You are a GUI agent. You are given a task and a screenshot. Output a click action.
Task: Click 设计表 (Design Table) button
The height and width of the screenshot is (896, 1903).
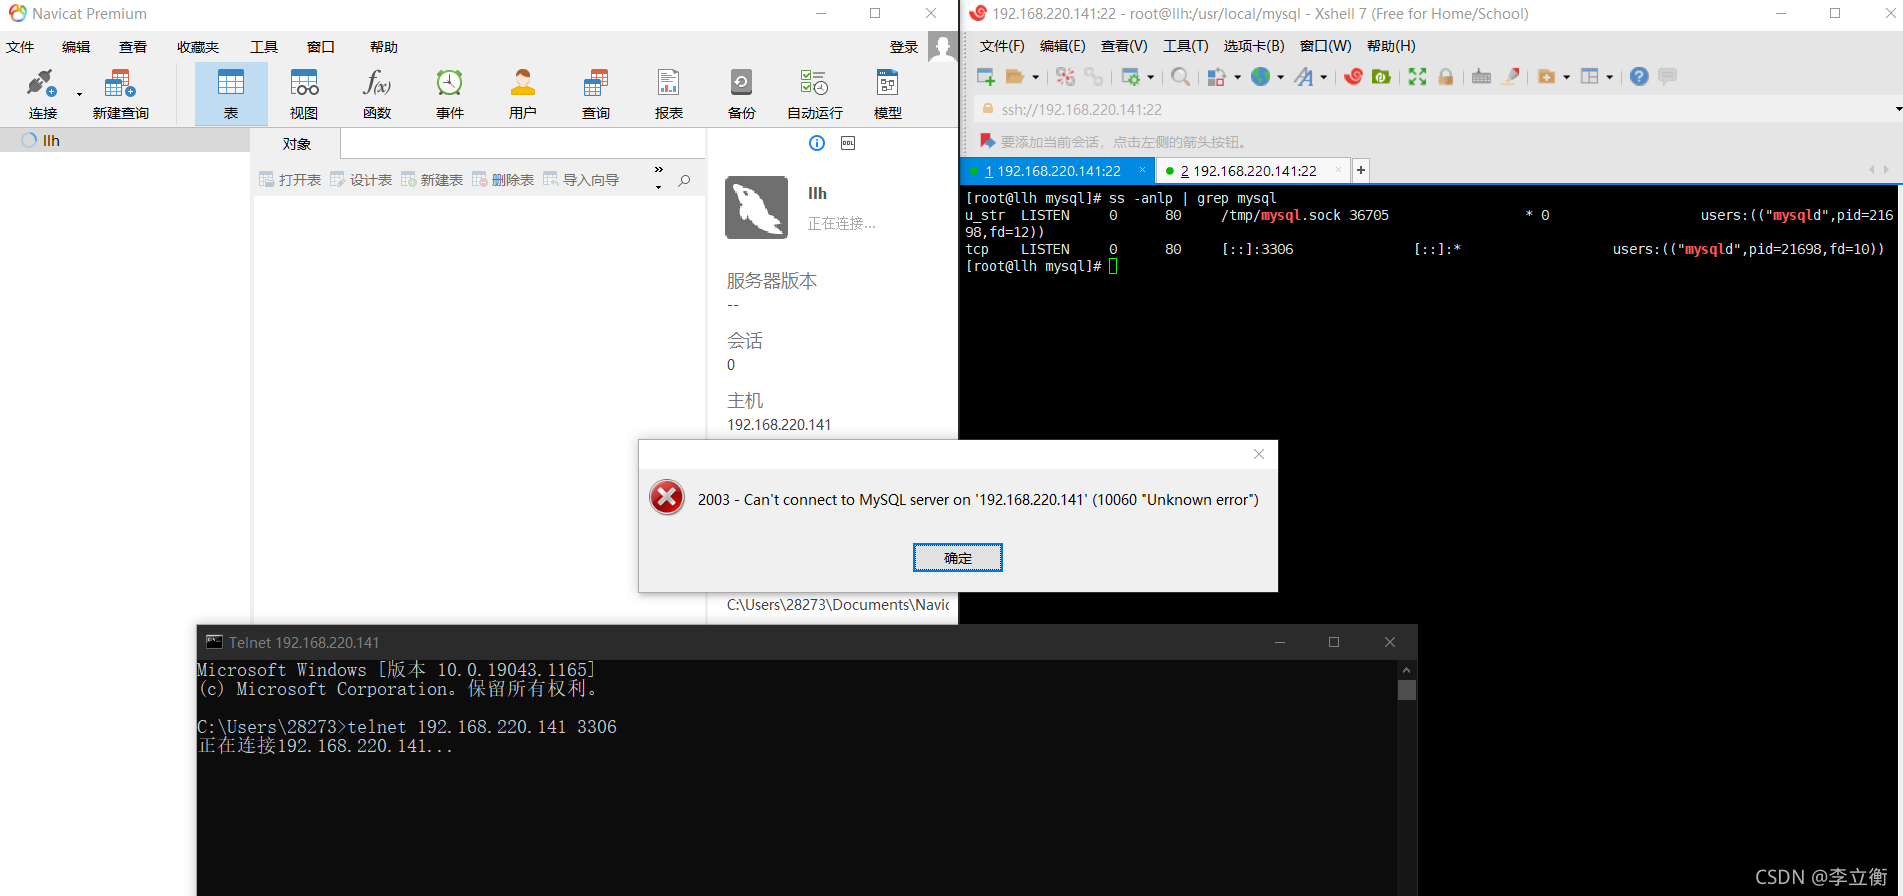tap(361, 180)
